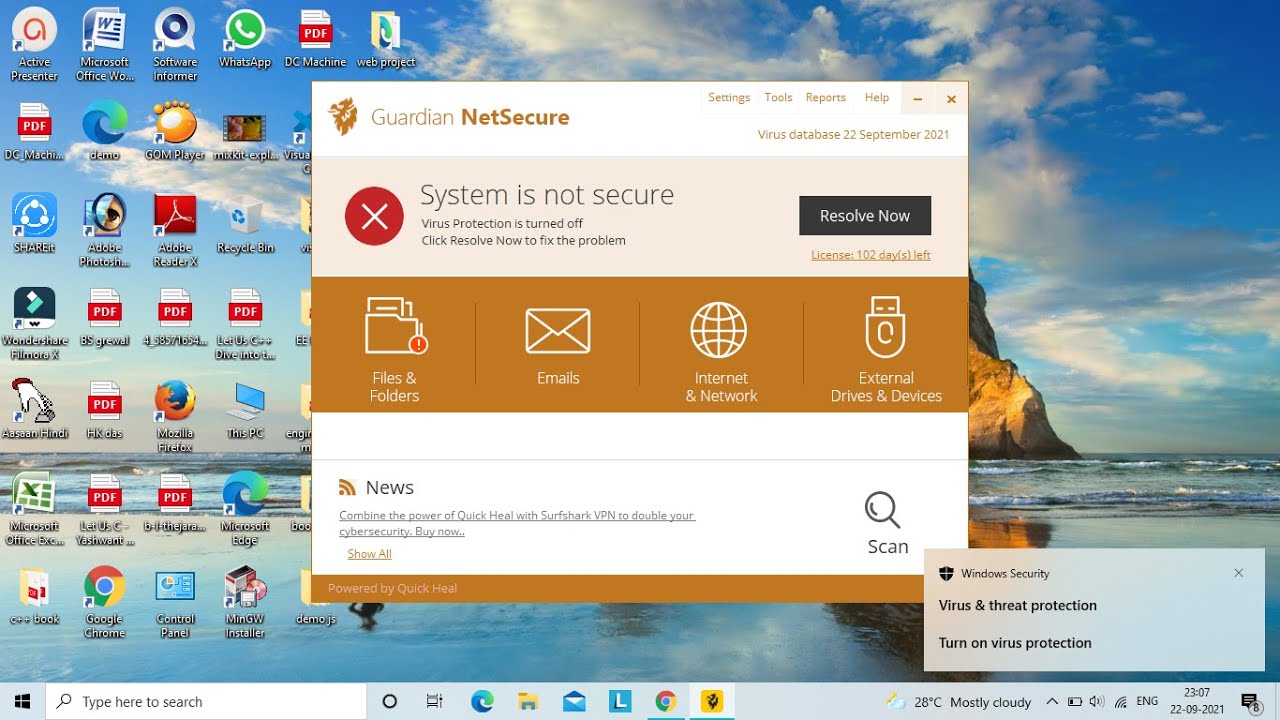Open Microsoft Edge desktop shortcut
The image size is (1280, 720).
[245, 509]
